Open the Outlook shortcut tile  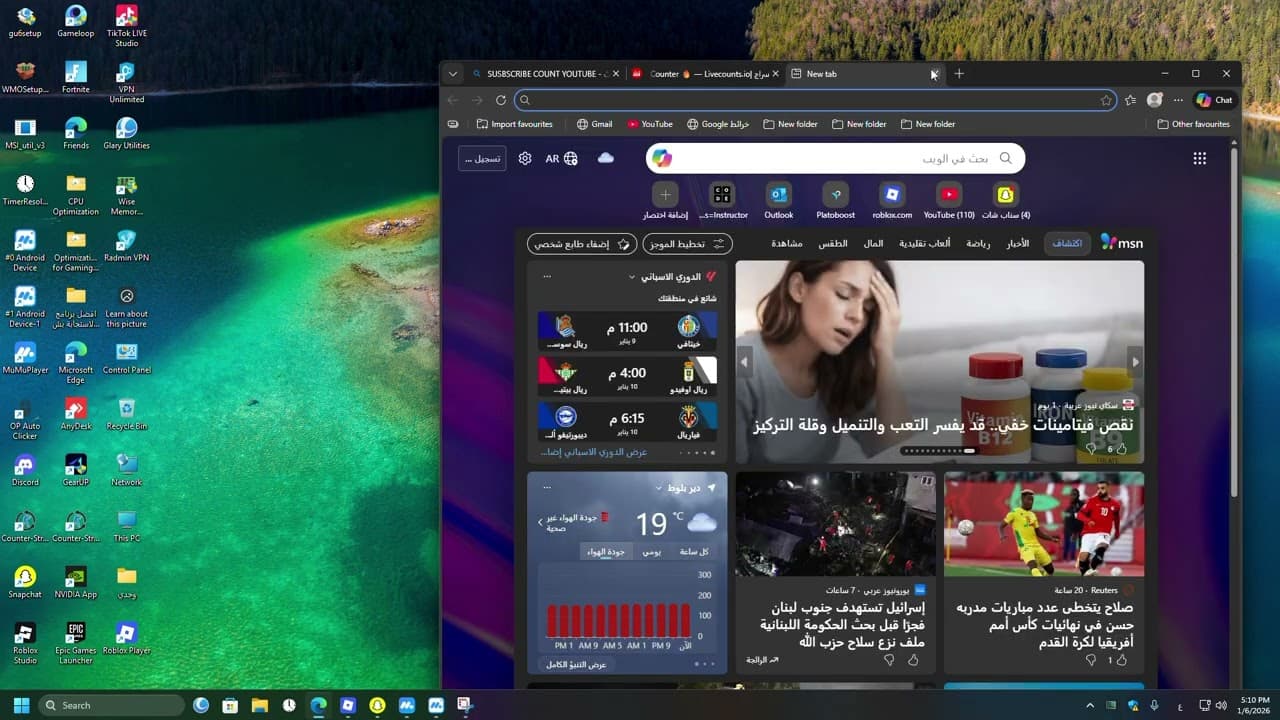[x=779, y=200]
